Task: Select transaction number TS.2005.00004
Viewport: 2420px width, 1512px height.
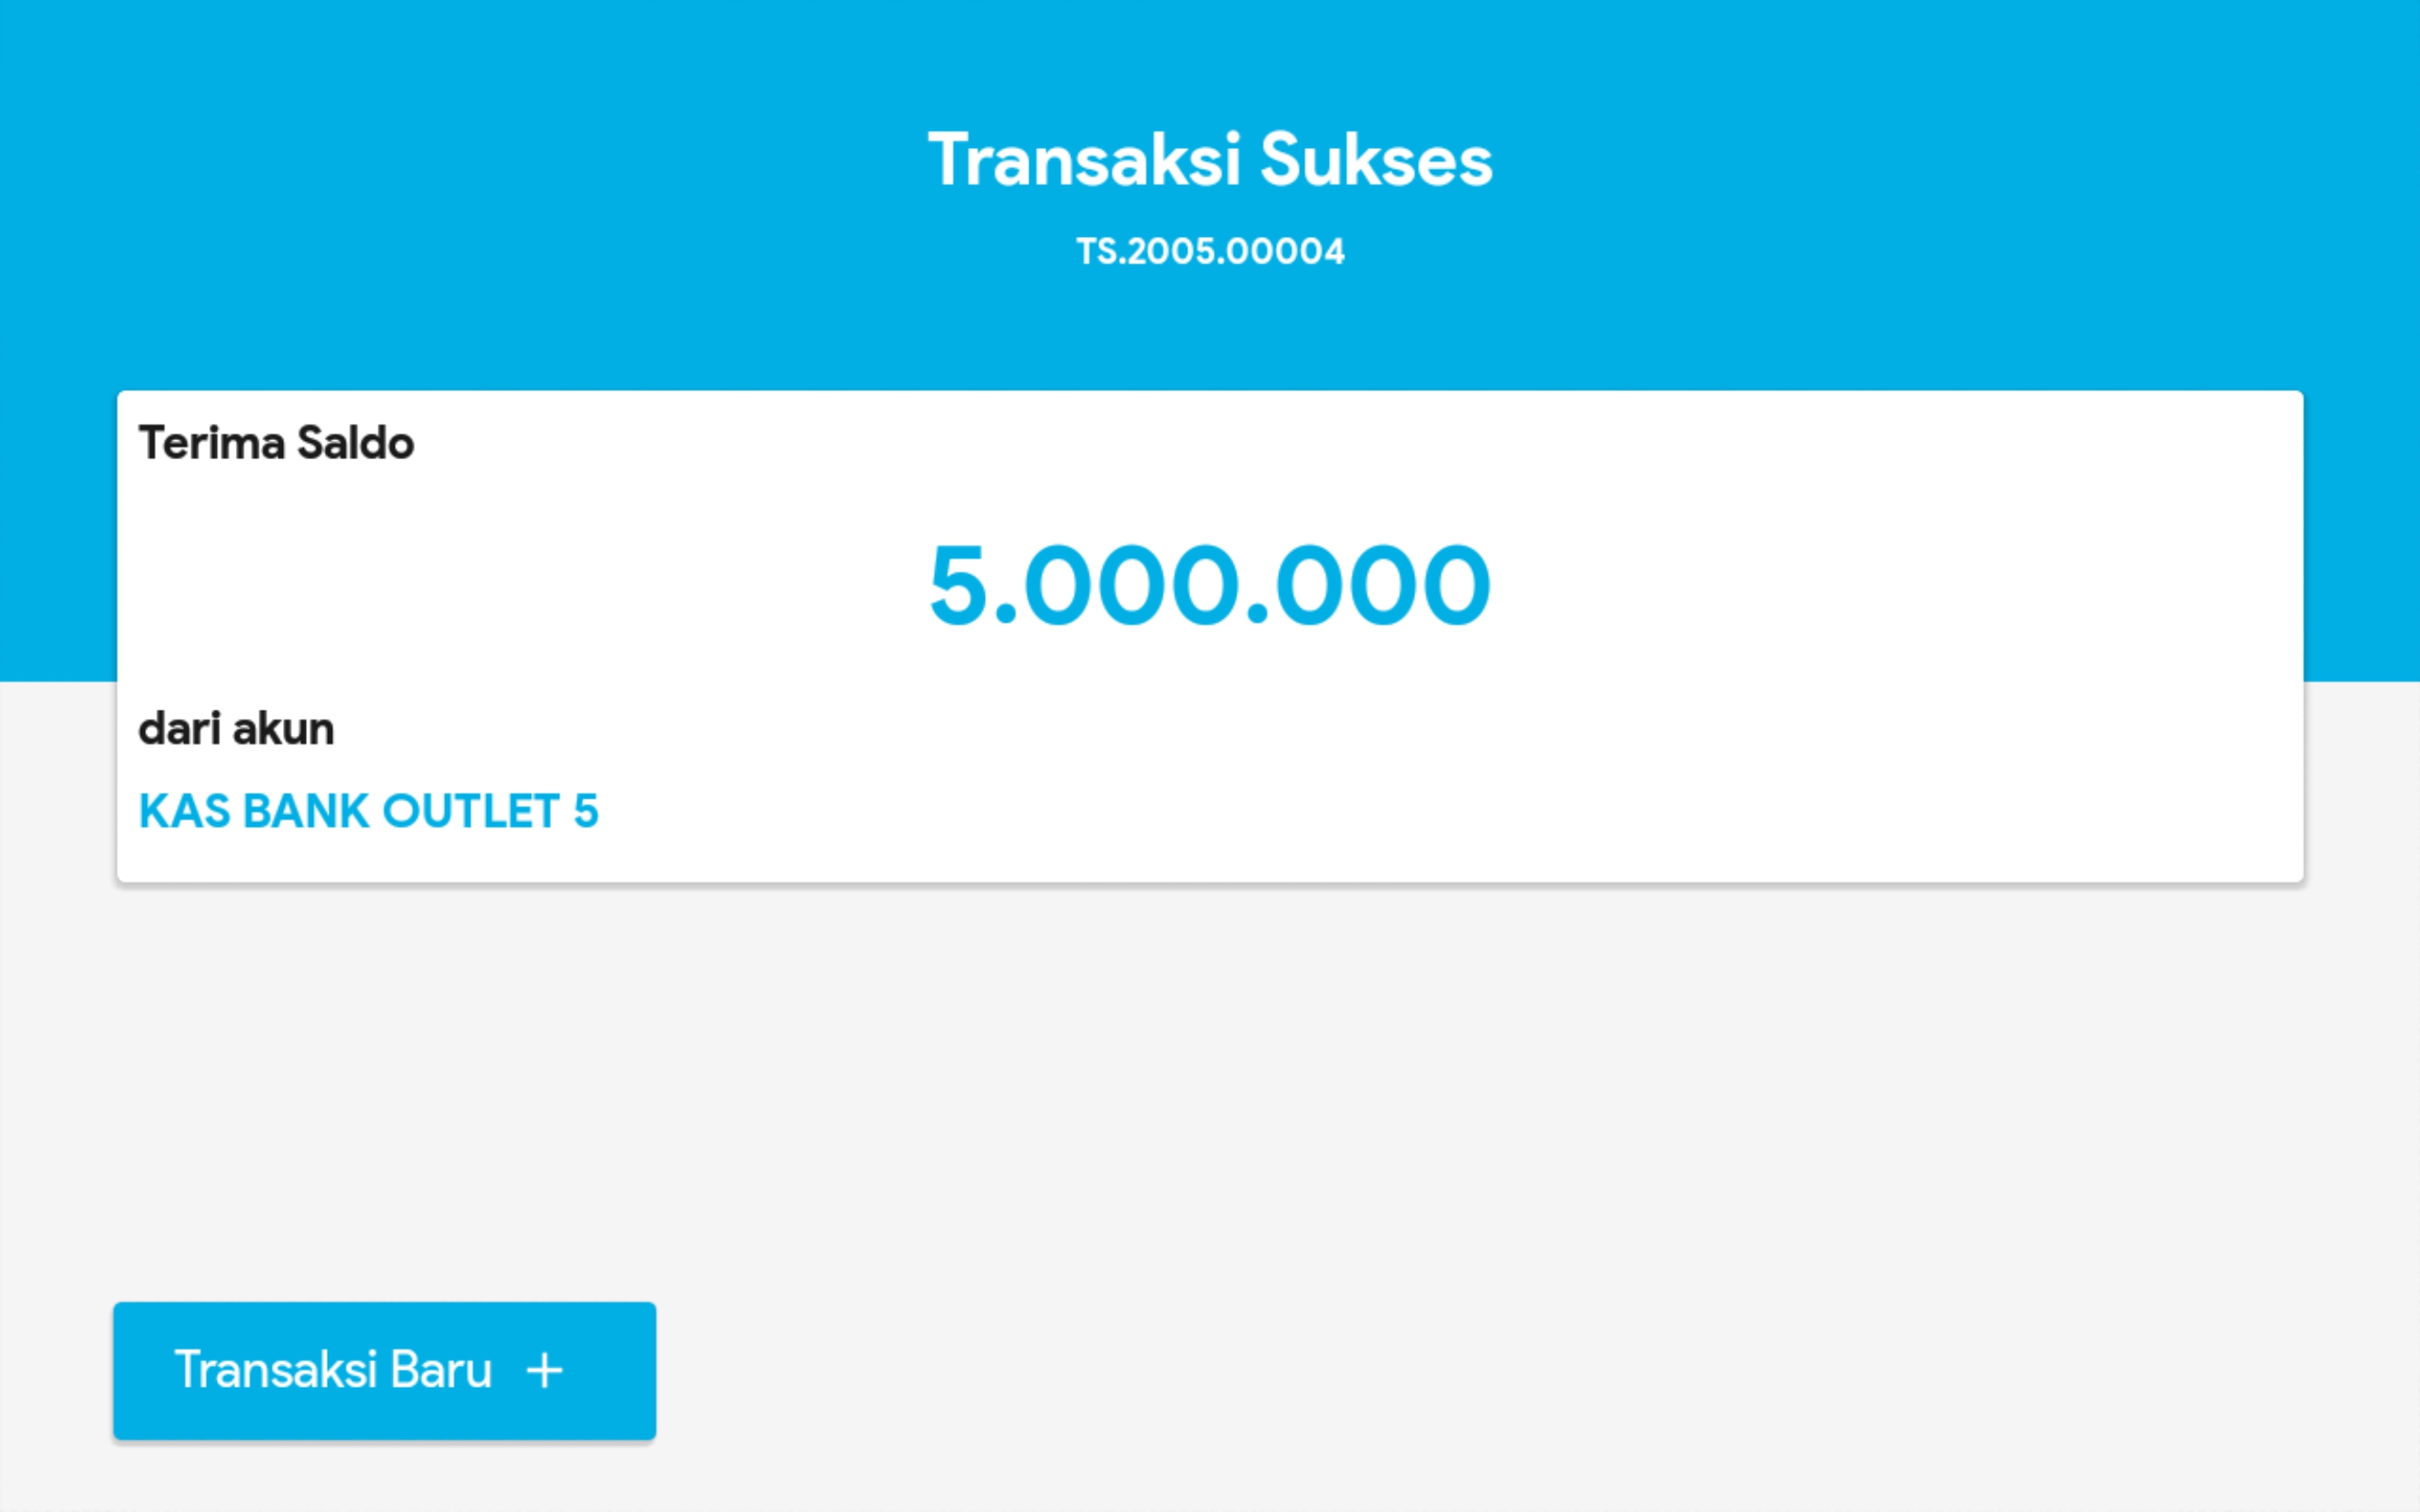Action: [x=1210, y=251]
